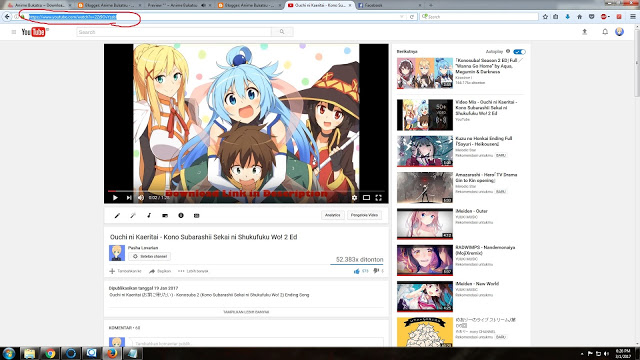Play the video with the play button
Screen dimensions: 640x360
tap(115, 198)
